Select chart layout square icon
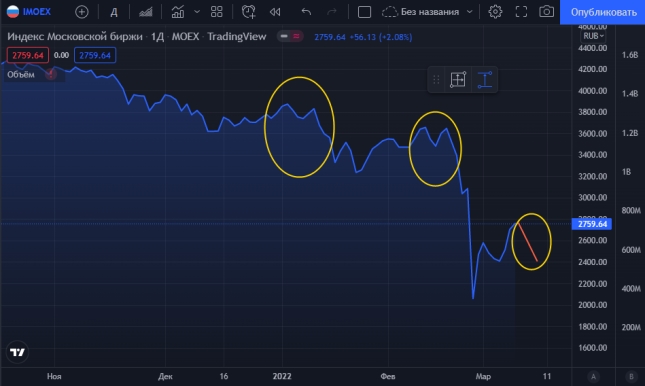The image size is (645, 386). pos(364,12)
